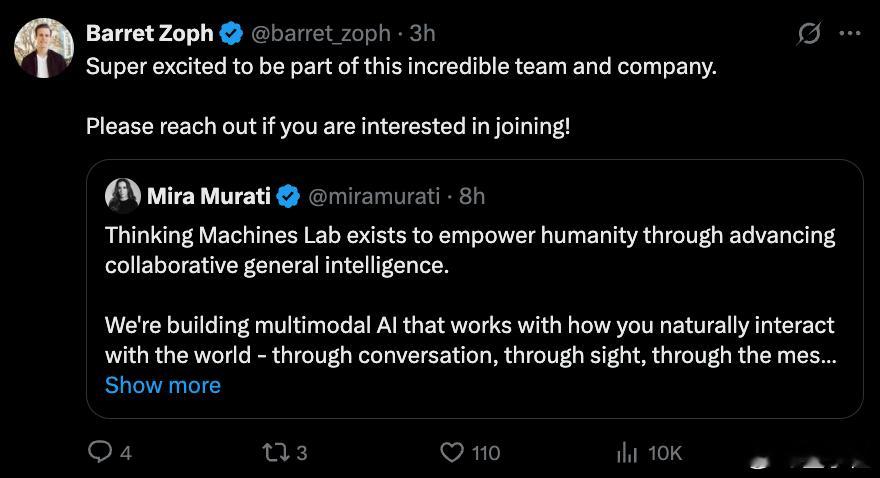880x478 pixels.
Task: Like the tweet with heart icon
Action: (452, 452)
